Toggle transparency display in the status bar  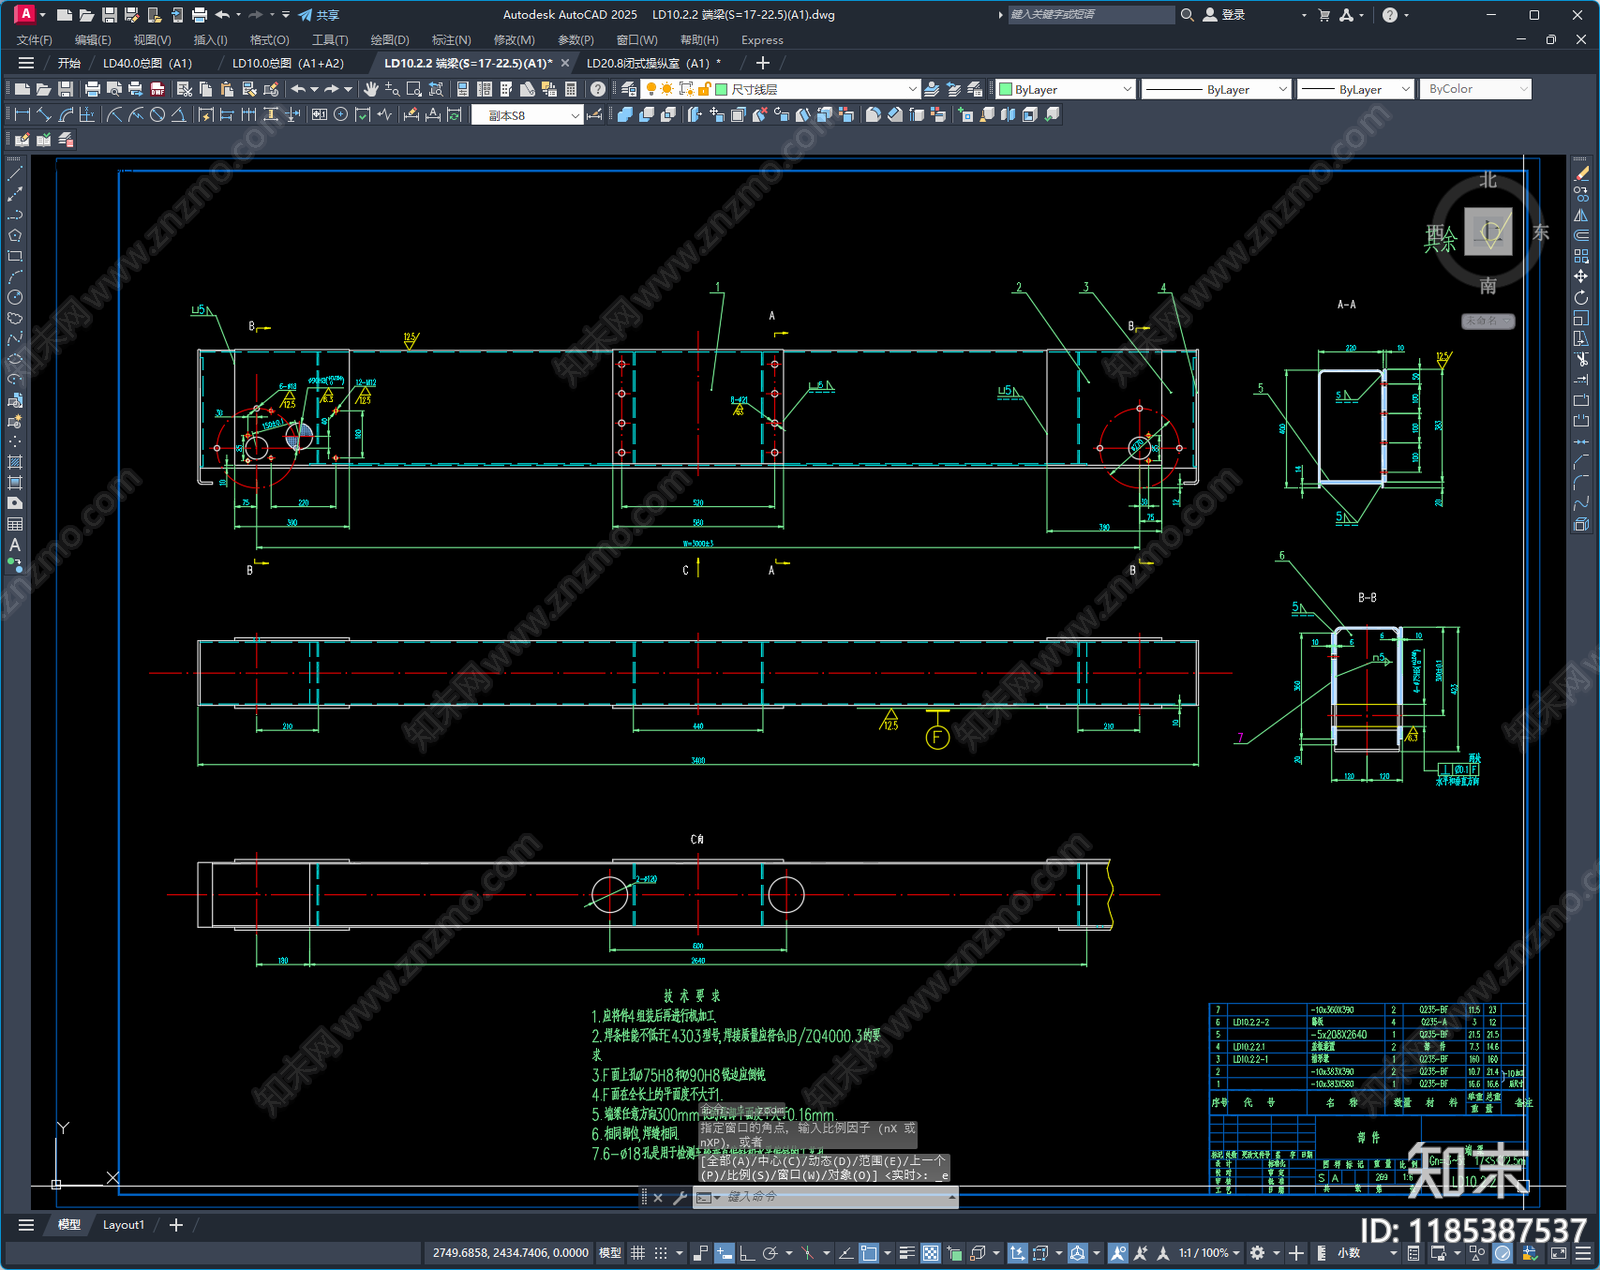930,1253
